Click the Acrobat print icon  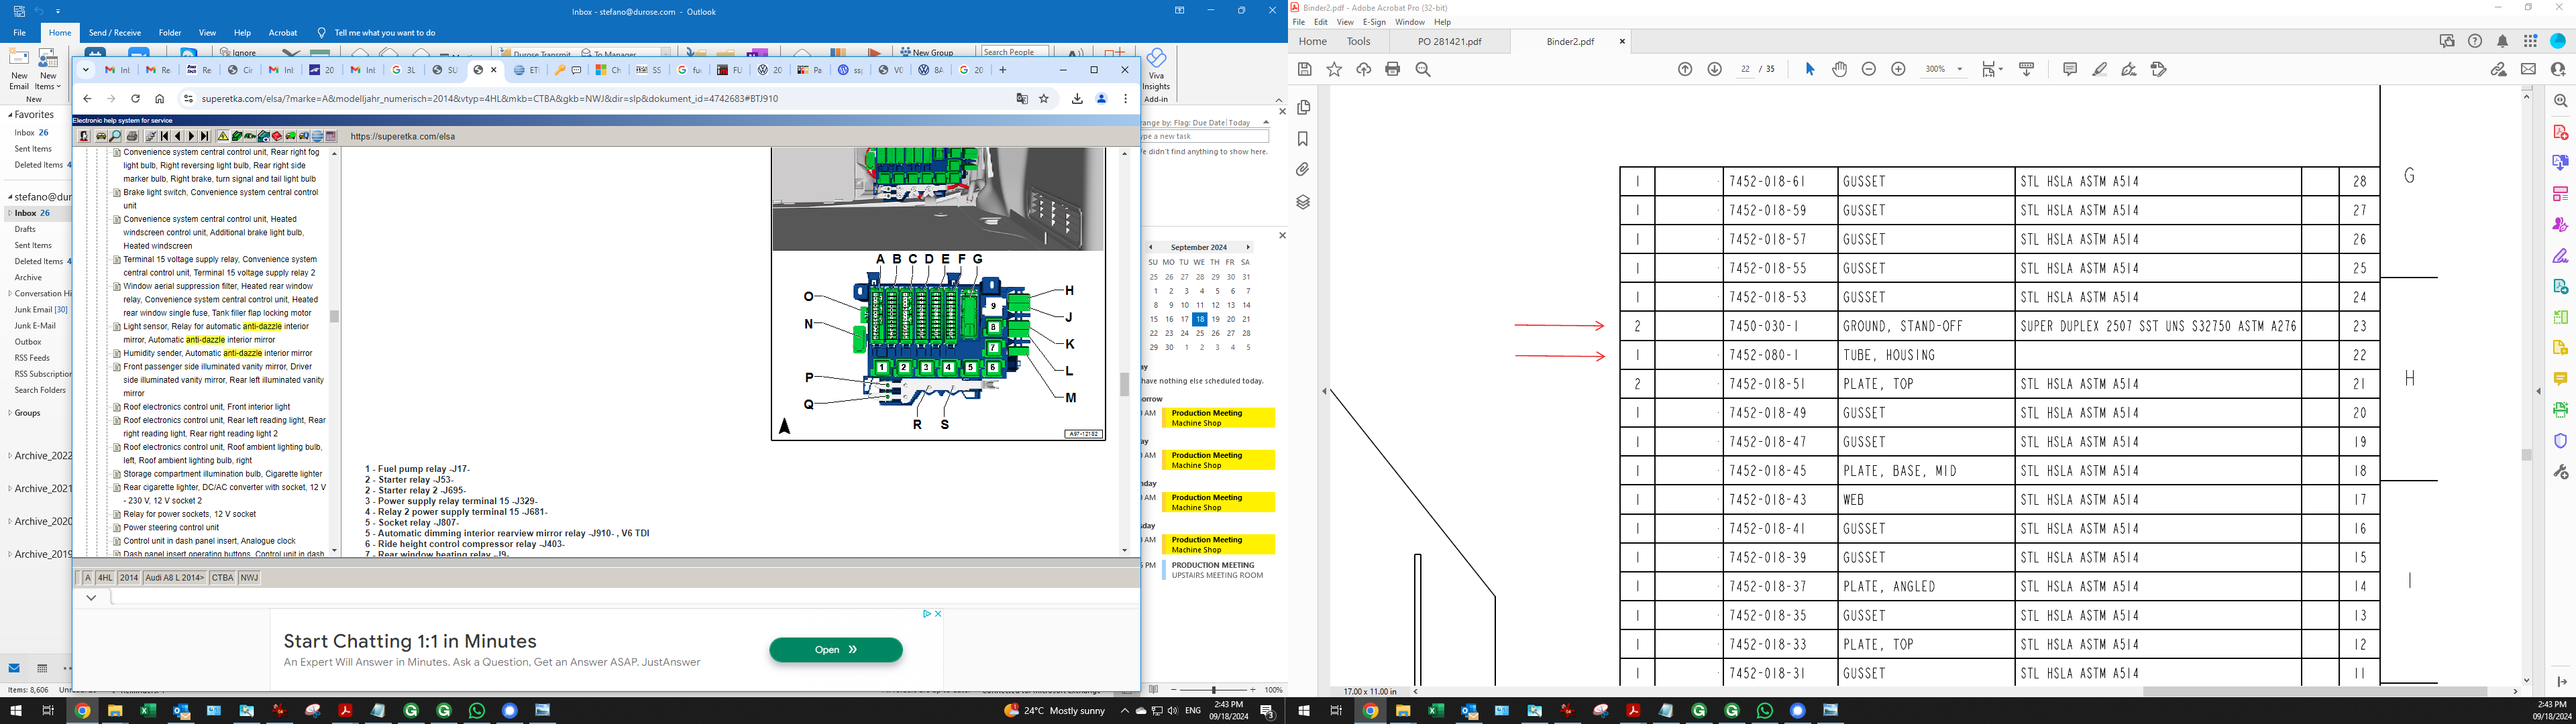(1393, 69)
